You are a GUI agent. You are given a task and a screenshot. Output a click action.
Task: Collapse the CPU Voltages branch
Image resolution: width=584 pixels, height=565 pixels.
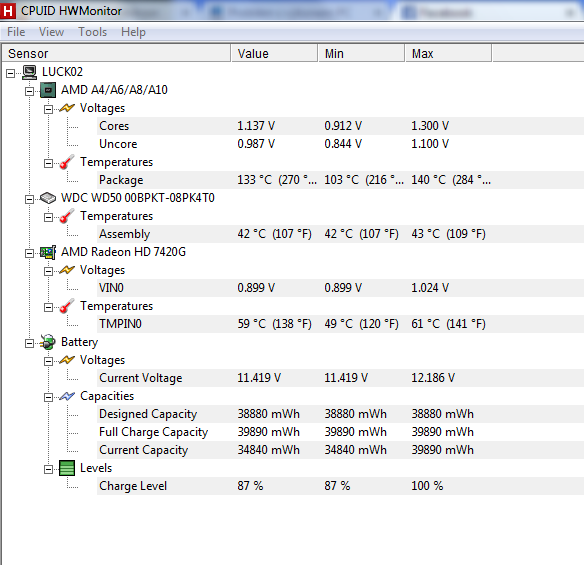tap(48, 109)
